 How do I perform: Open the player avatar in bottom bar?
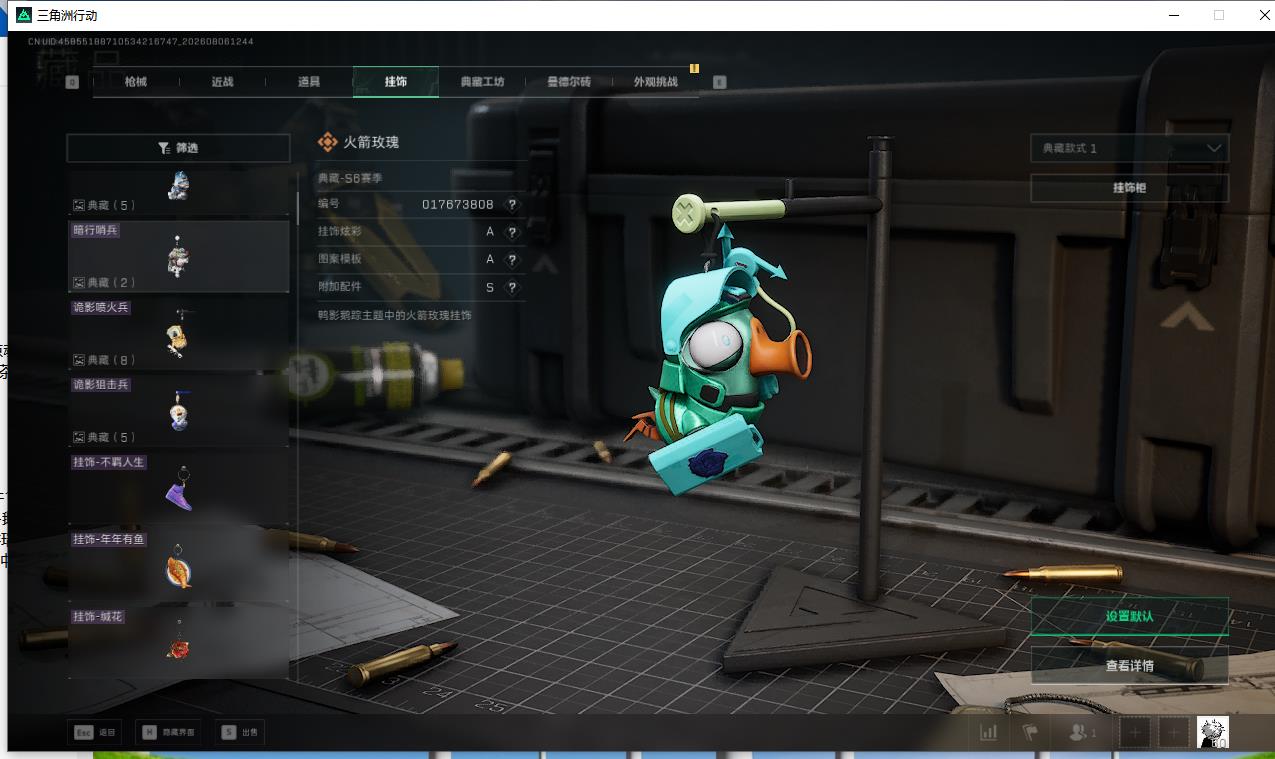[x=1213, y=733]
